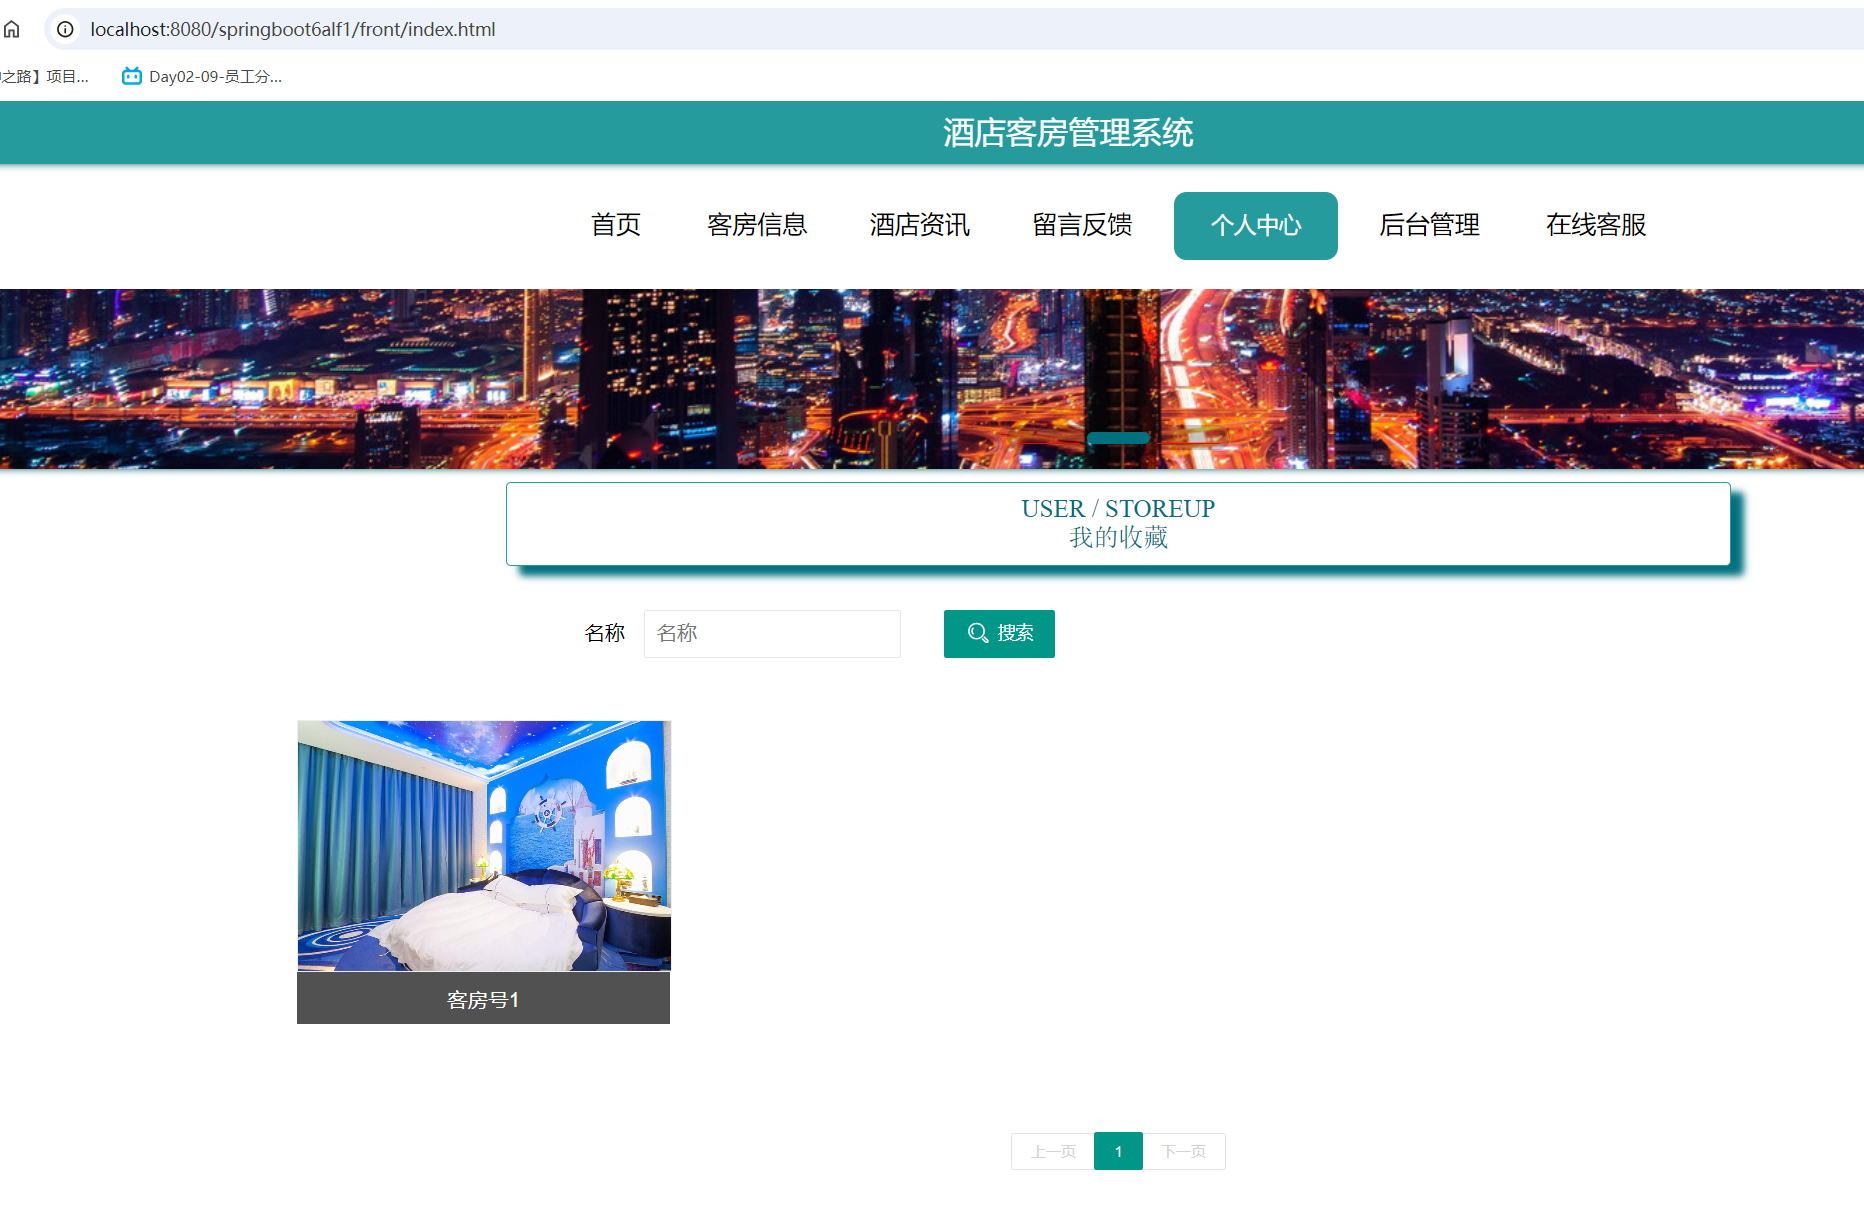Click the USER / STOREUP heading
Viewport: 1864px width, 1224px height.
(1118, 509)
